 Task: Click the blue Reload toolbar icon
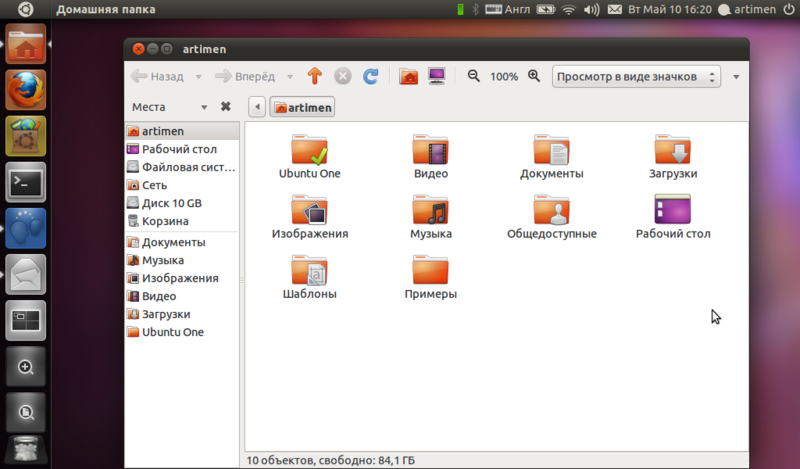pos(371,77)
